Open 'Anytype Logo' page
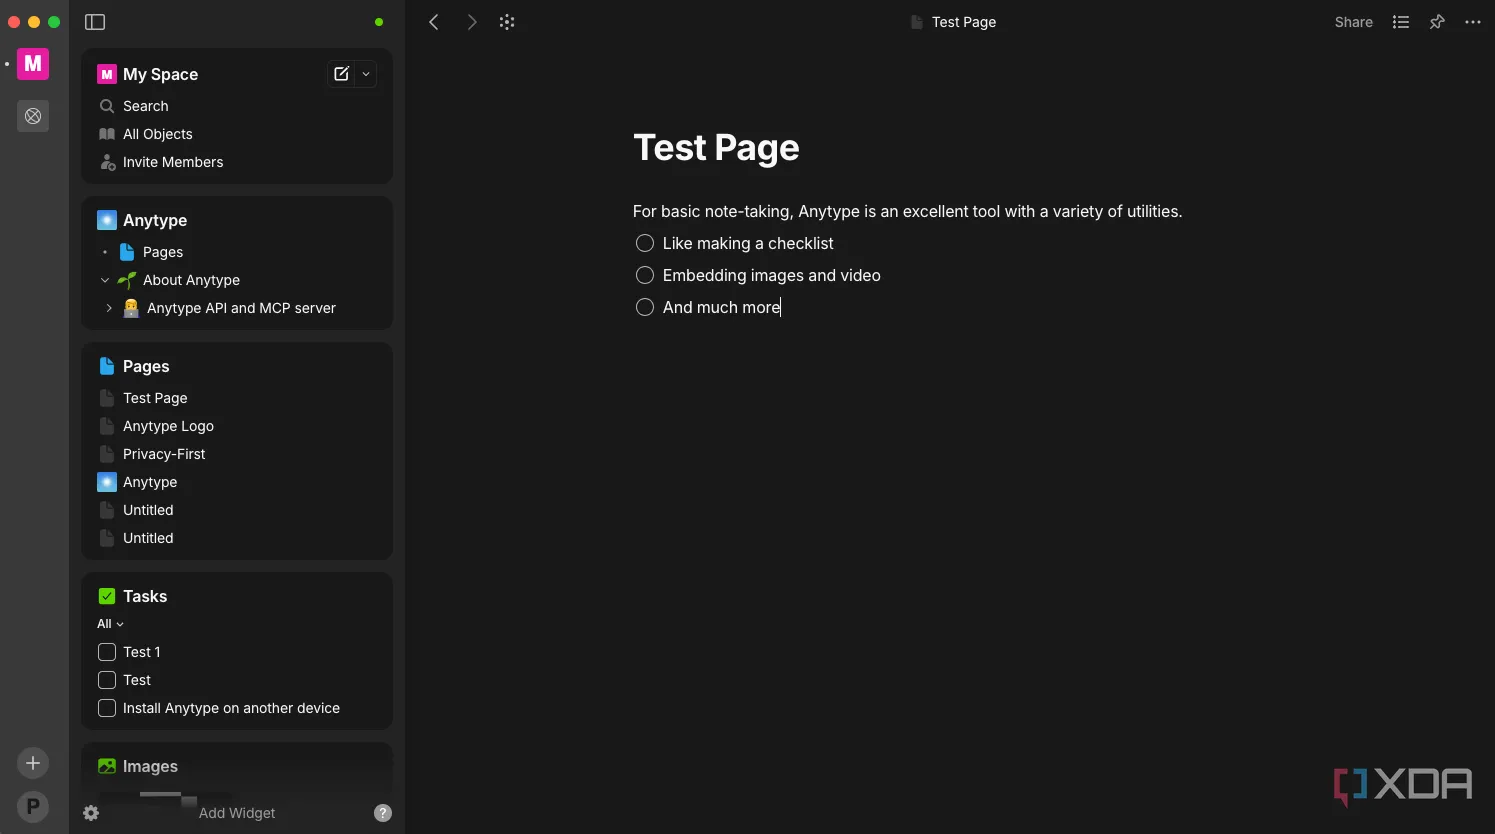 pos(168,426)
